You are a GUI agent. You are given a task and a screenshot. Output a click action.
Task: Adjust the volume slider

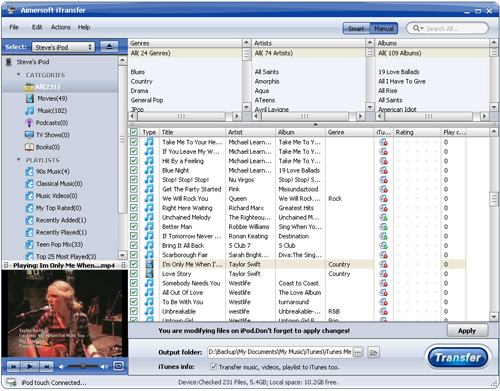pos(83,366)
